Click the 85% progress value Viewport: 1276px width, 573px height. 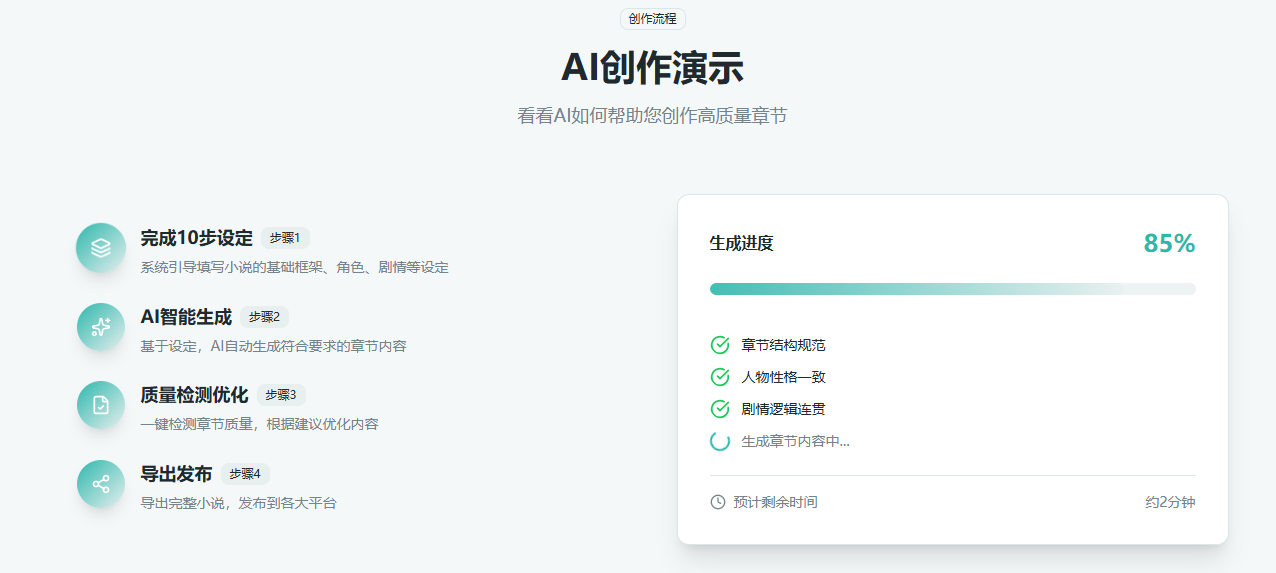(1170, 243)
